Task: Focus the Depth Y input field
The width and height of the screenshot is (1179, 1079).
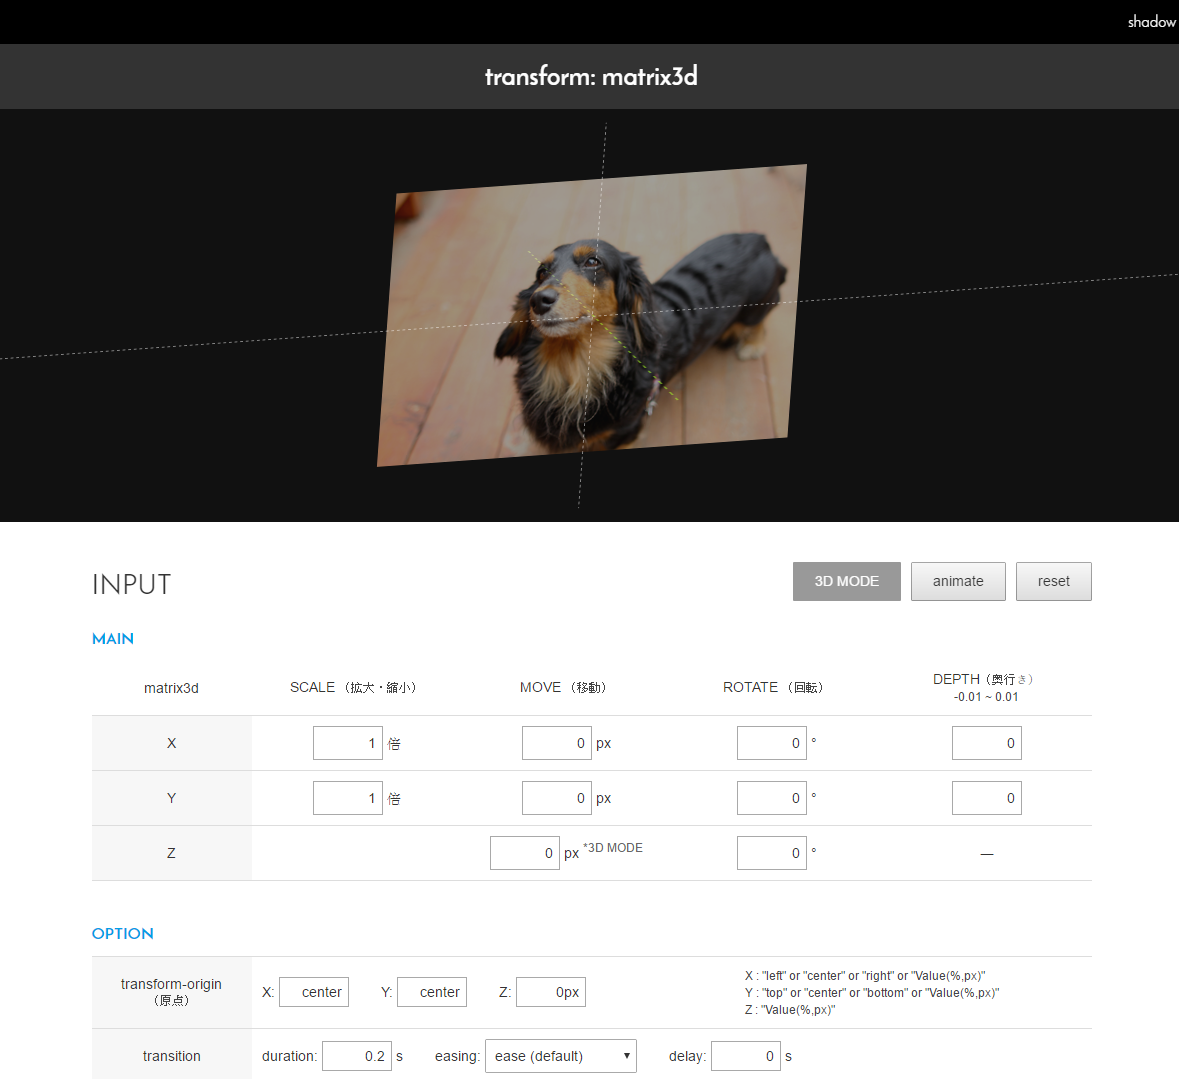Action: [986, 798]
